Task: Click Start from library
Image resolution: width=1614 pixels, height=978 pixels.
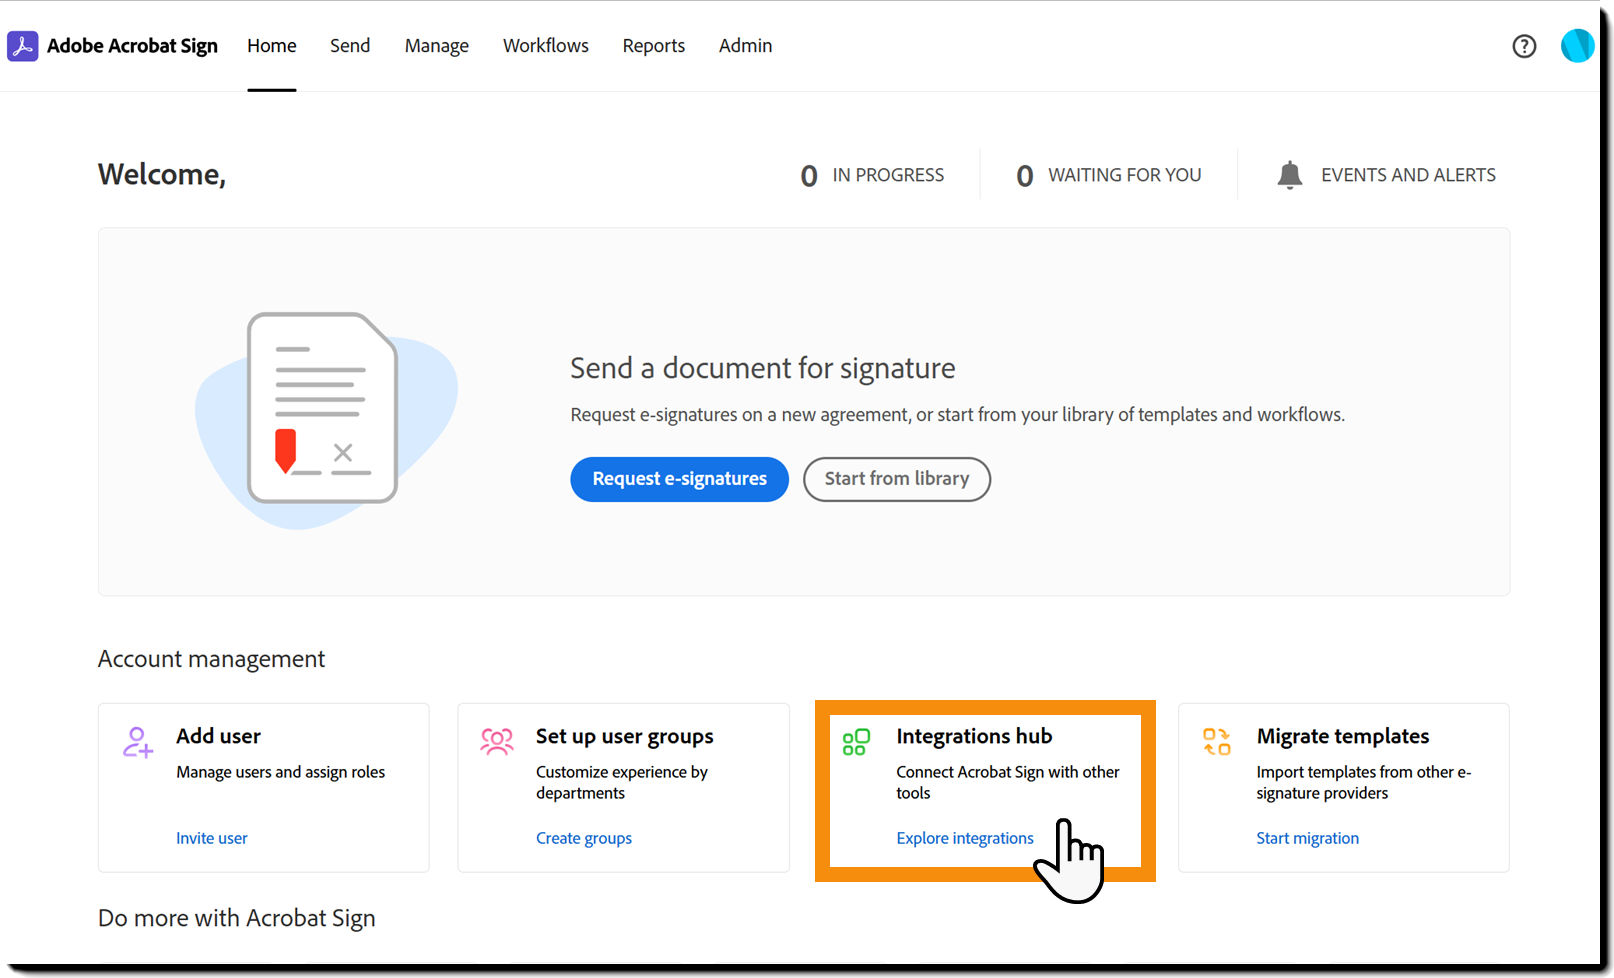Action: point(896,479)
